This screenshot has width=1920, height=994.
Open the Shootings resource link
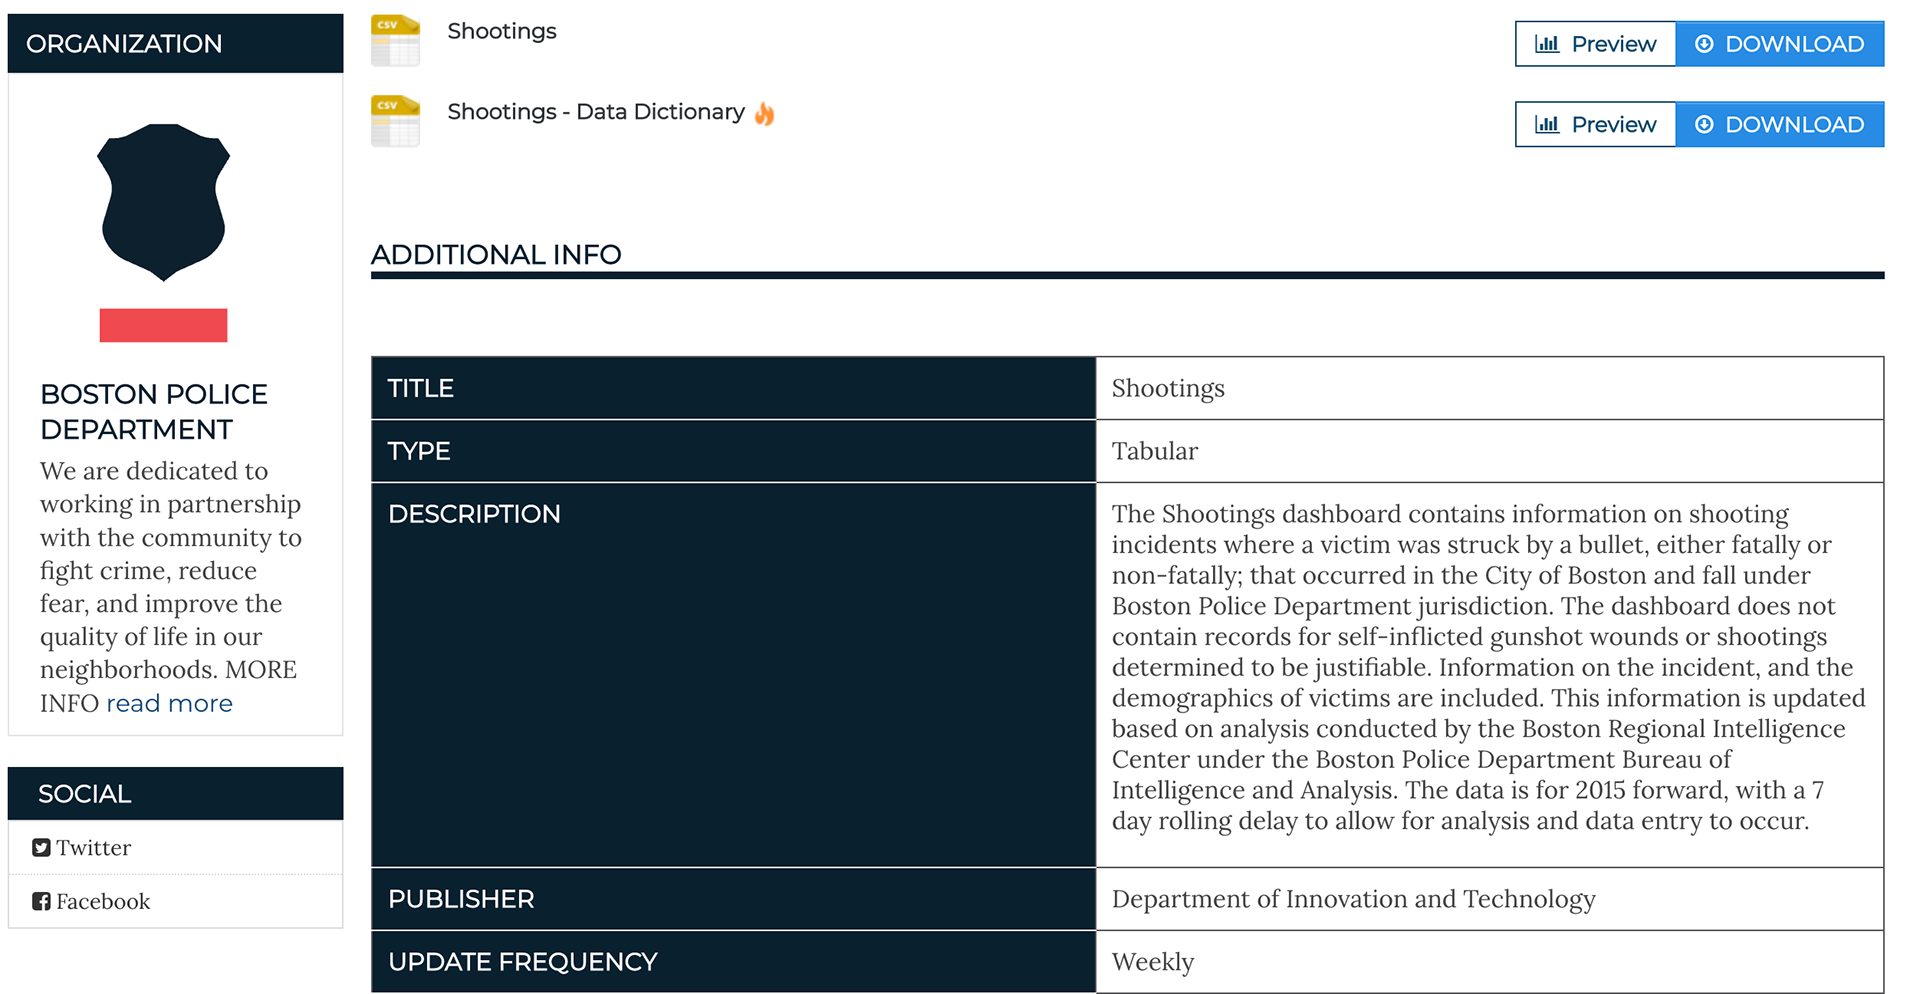pyautogui.click(x=502, y=31)
